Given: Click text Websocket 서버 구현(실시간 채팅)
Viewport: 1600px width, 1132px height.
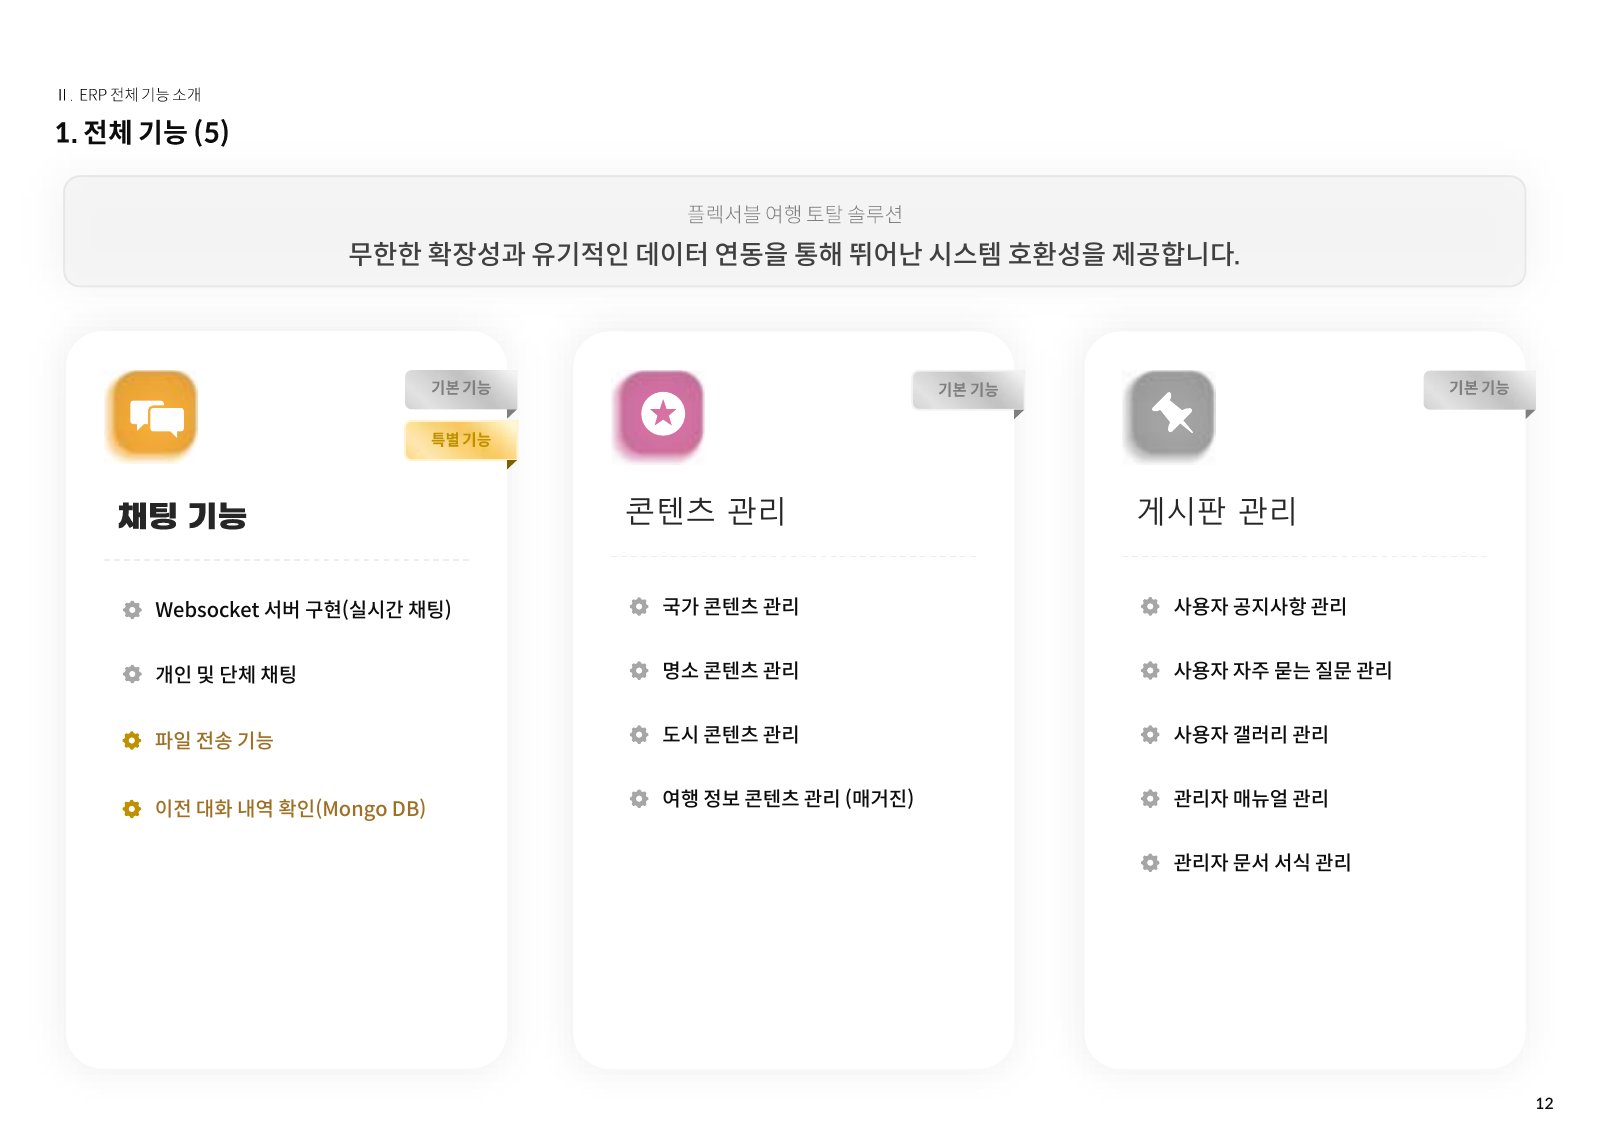Looking at the screenshot, I should [303, 610].
